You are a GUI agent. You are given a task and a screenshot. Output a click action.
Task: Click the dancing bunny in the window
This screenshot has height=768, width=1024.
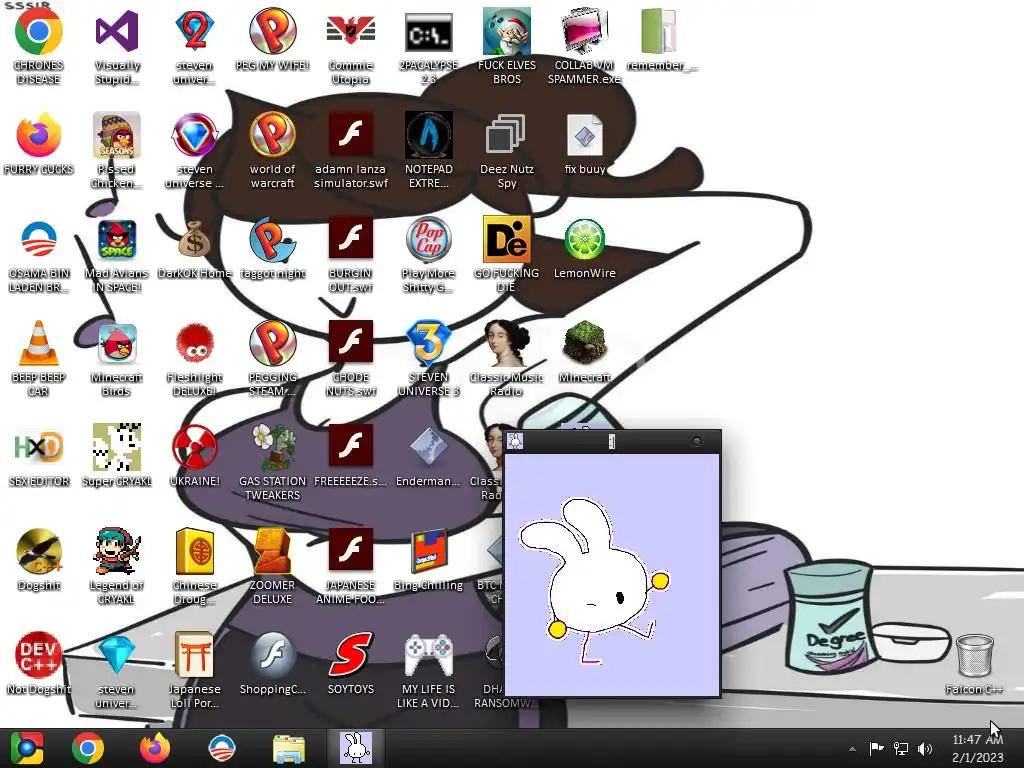(594, 579)
